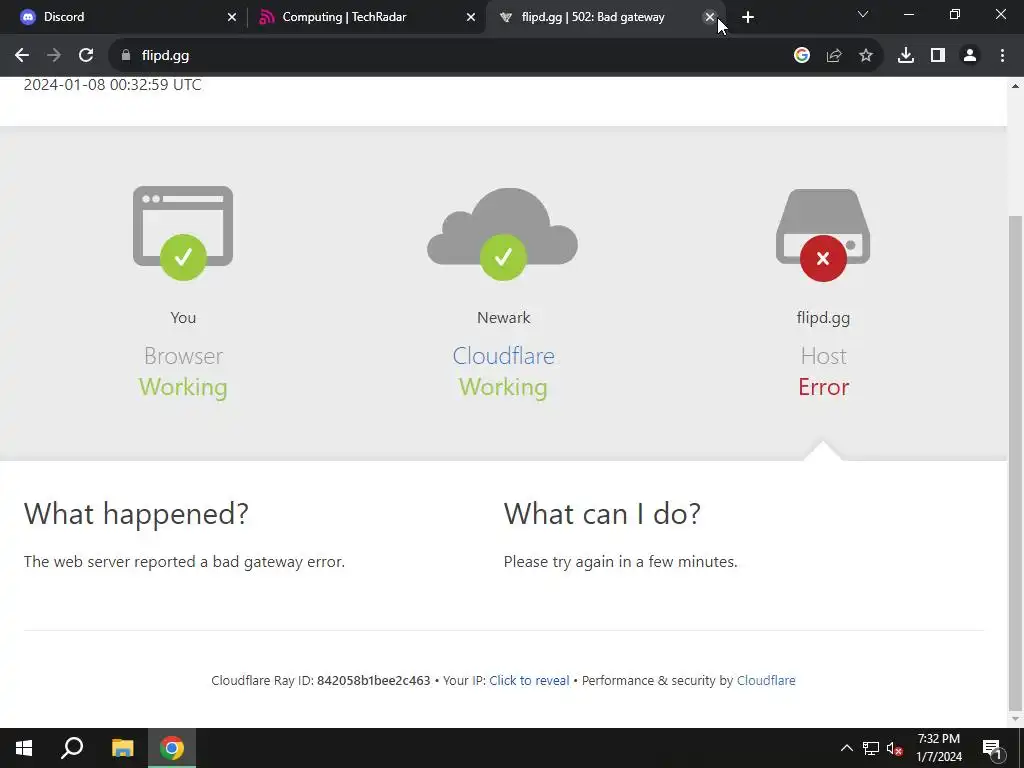Open the Chrome profile menu
The width and height of the screenshot is (1024, 768).
970,56
